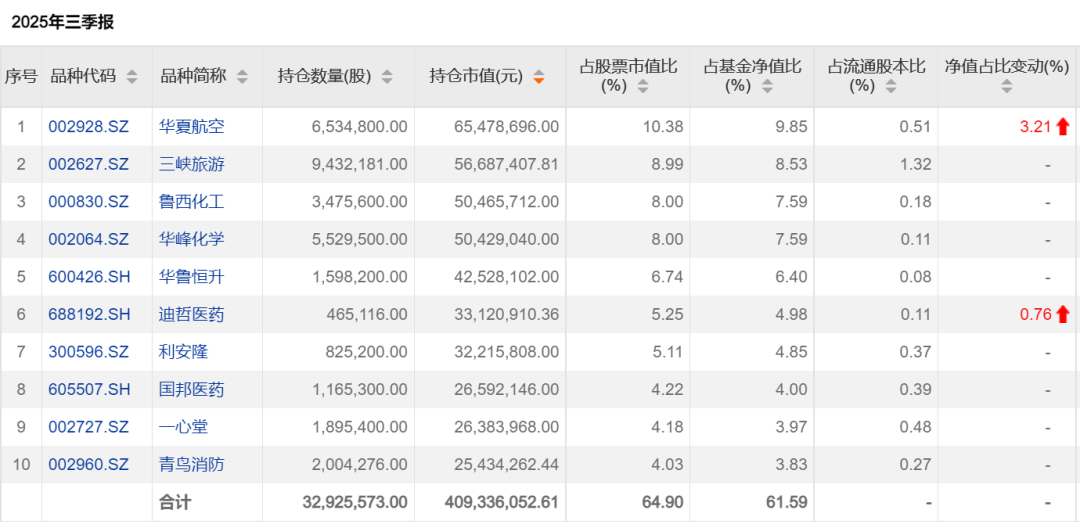Open stock code 300596.SZ link
Screen dimensions: 1080x524
point(89,352)
